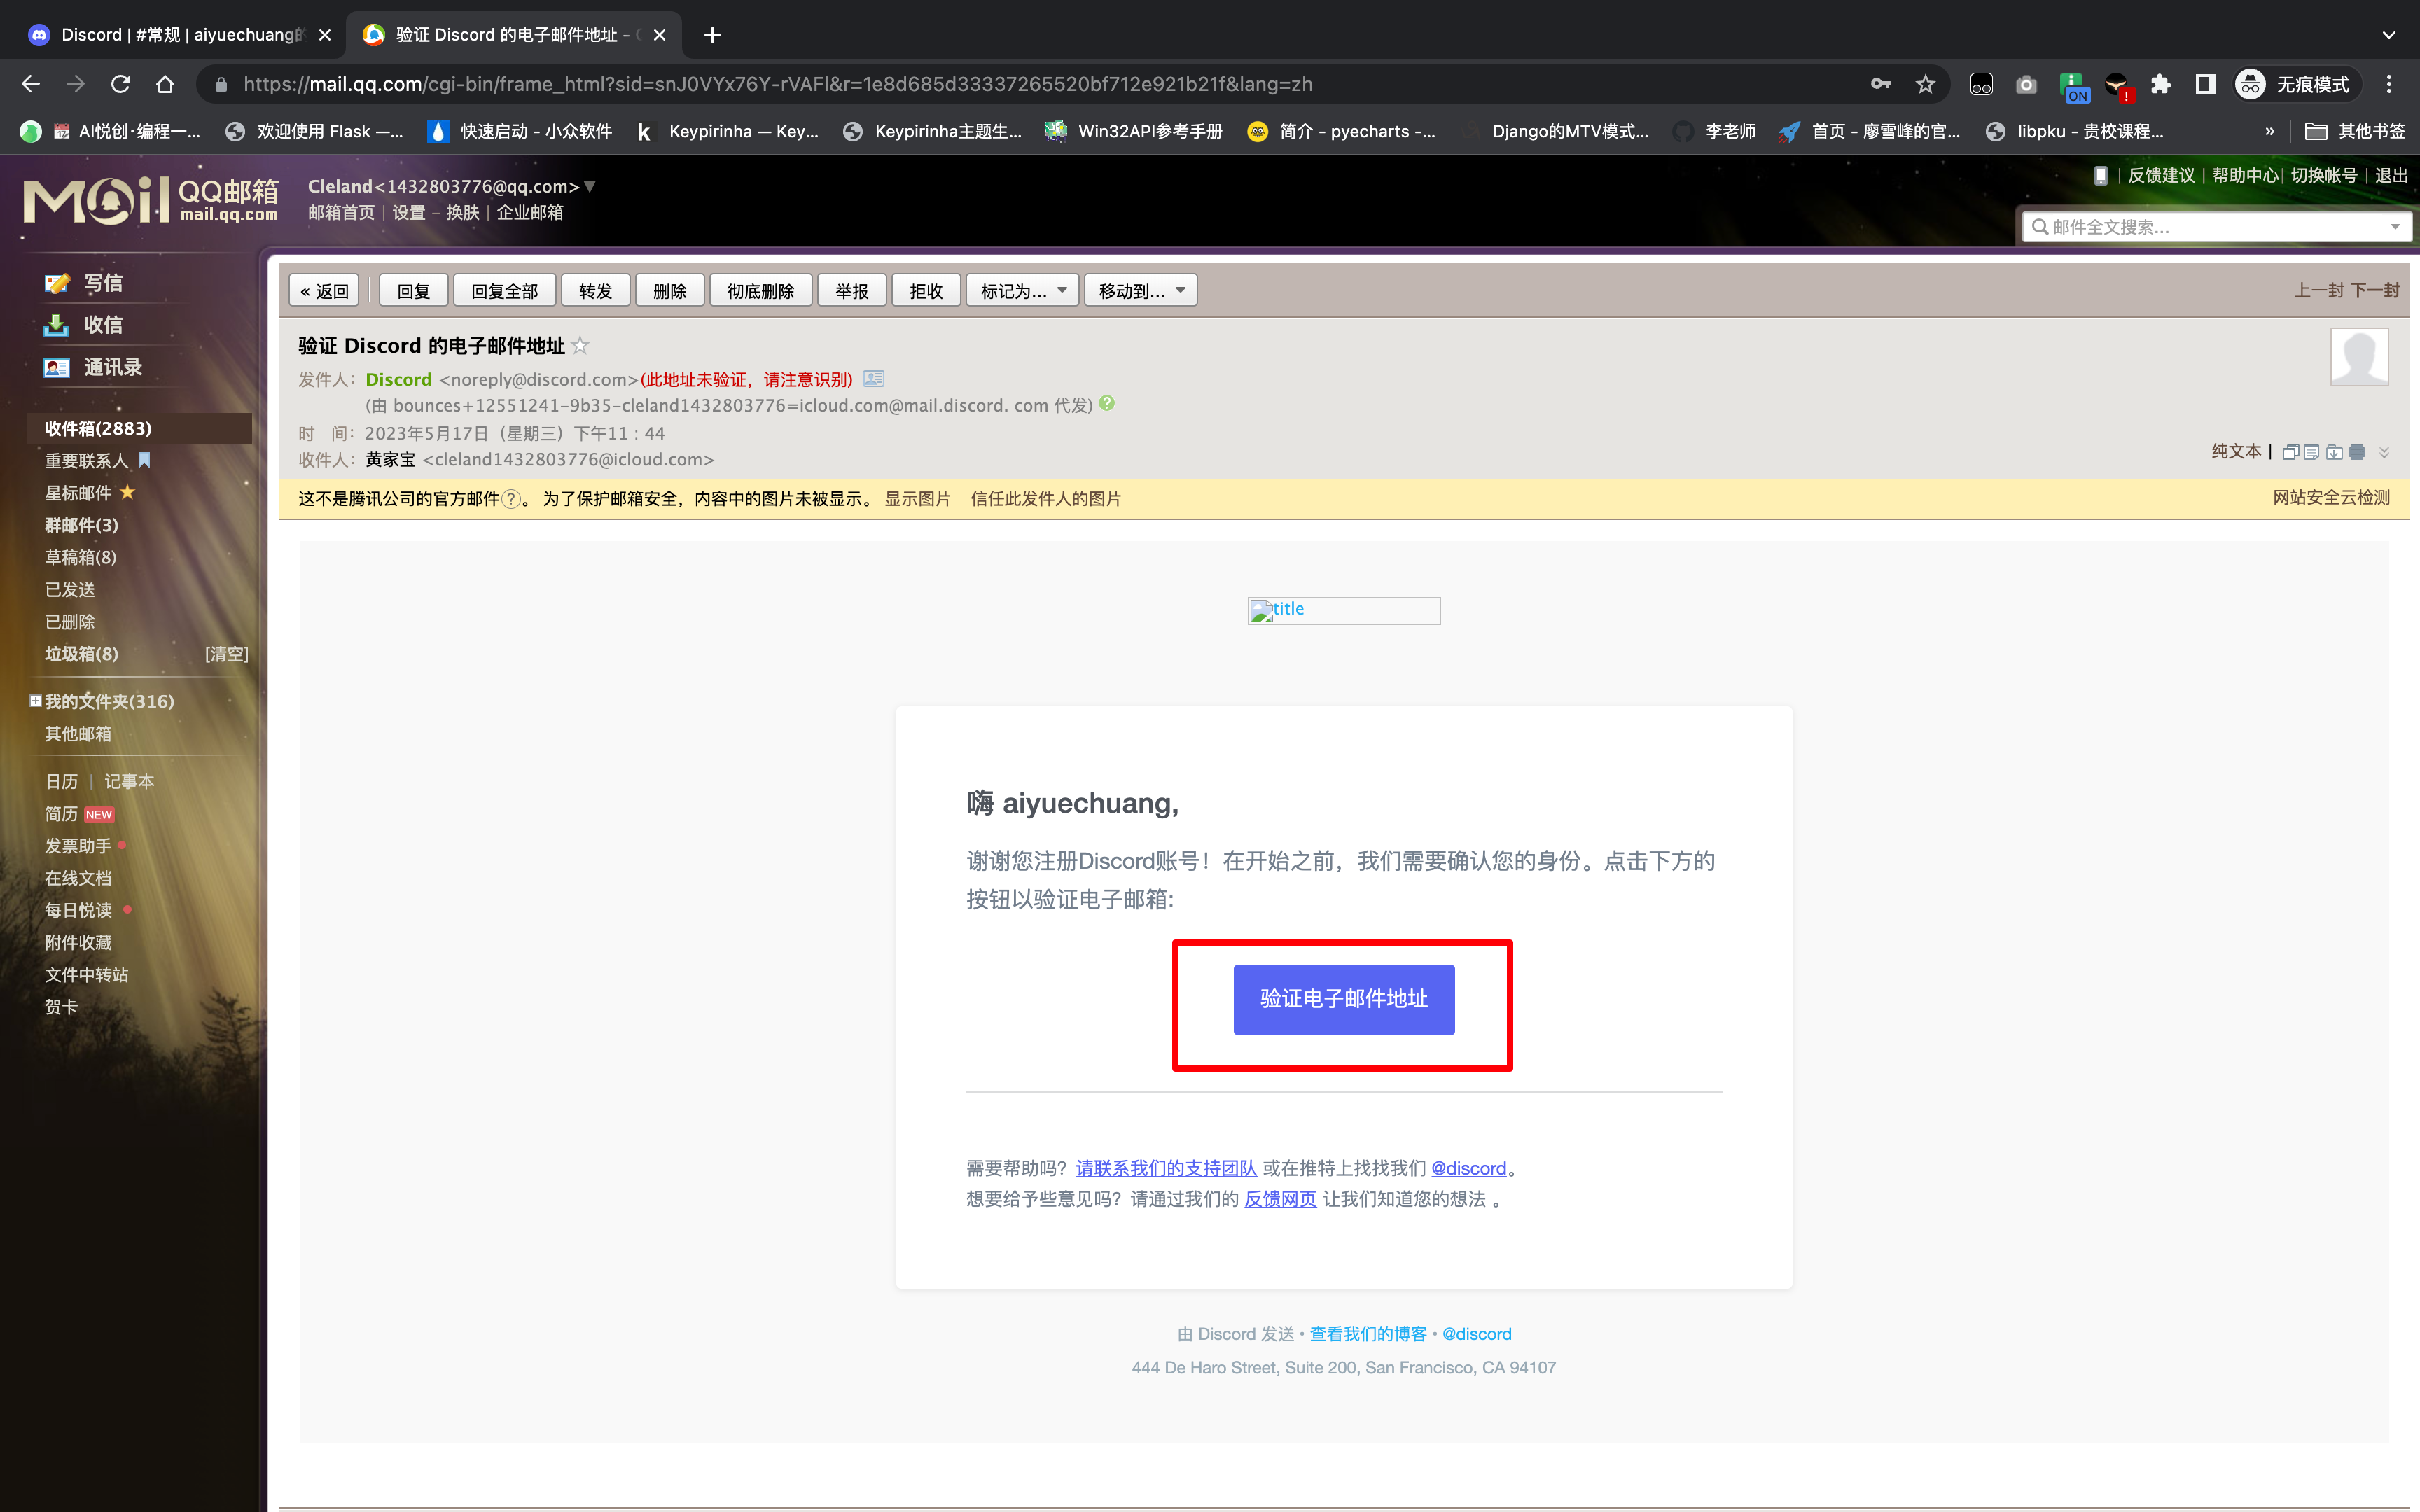Toggle Chrome side panel
The height and width of the screenshot is (1512, 2420).
tap(2205, 84)
